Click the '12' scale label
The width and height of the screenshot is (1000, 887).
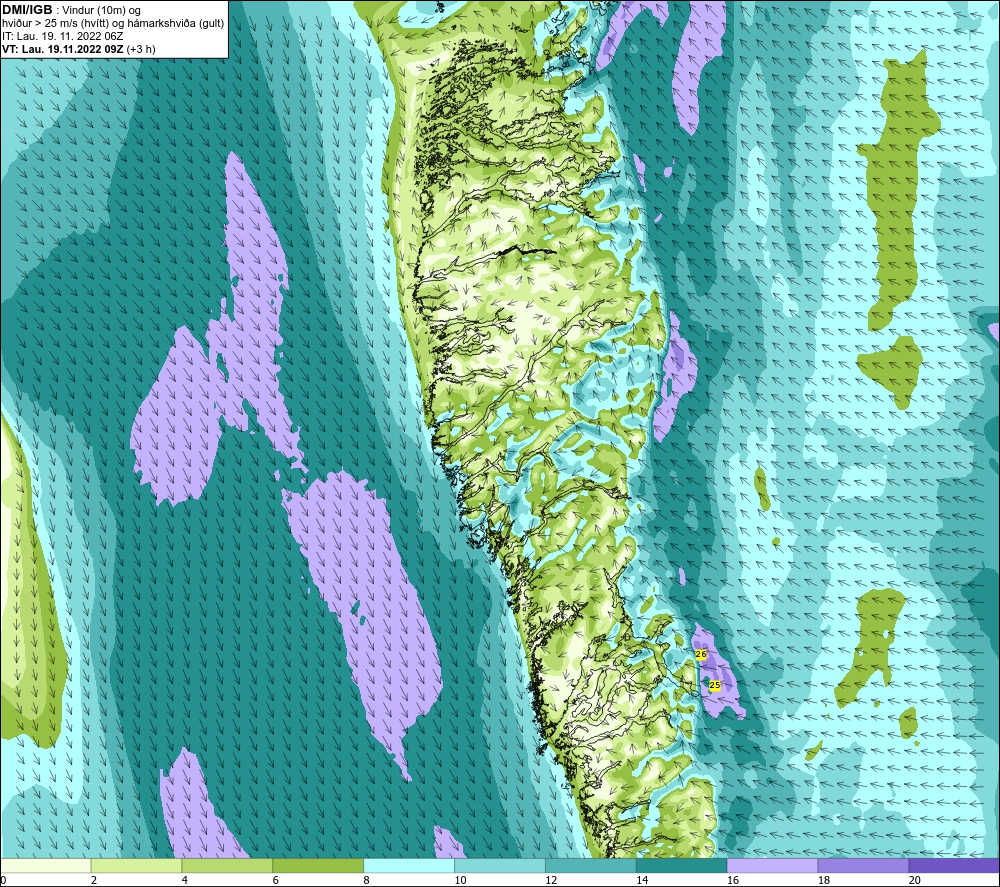coord(551,881)
